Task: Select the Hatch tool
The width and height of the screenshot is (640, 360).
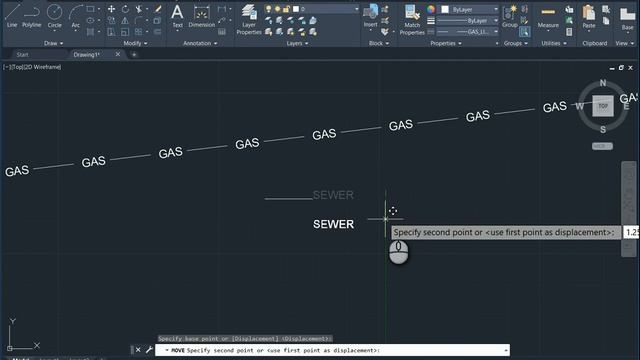Action: coord(90,32)
